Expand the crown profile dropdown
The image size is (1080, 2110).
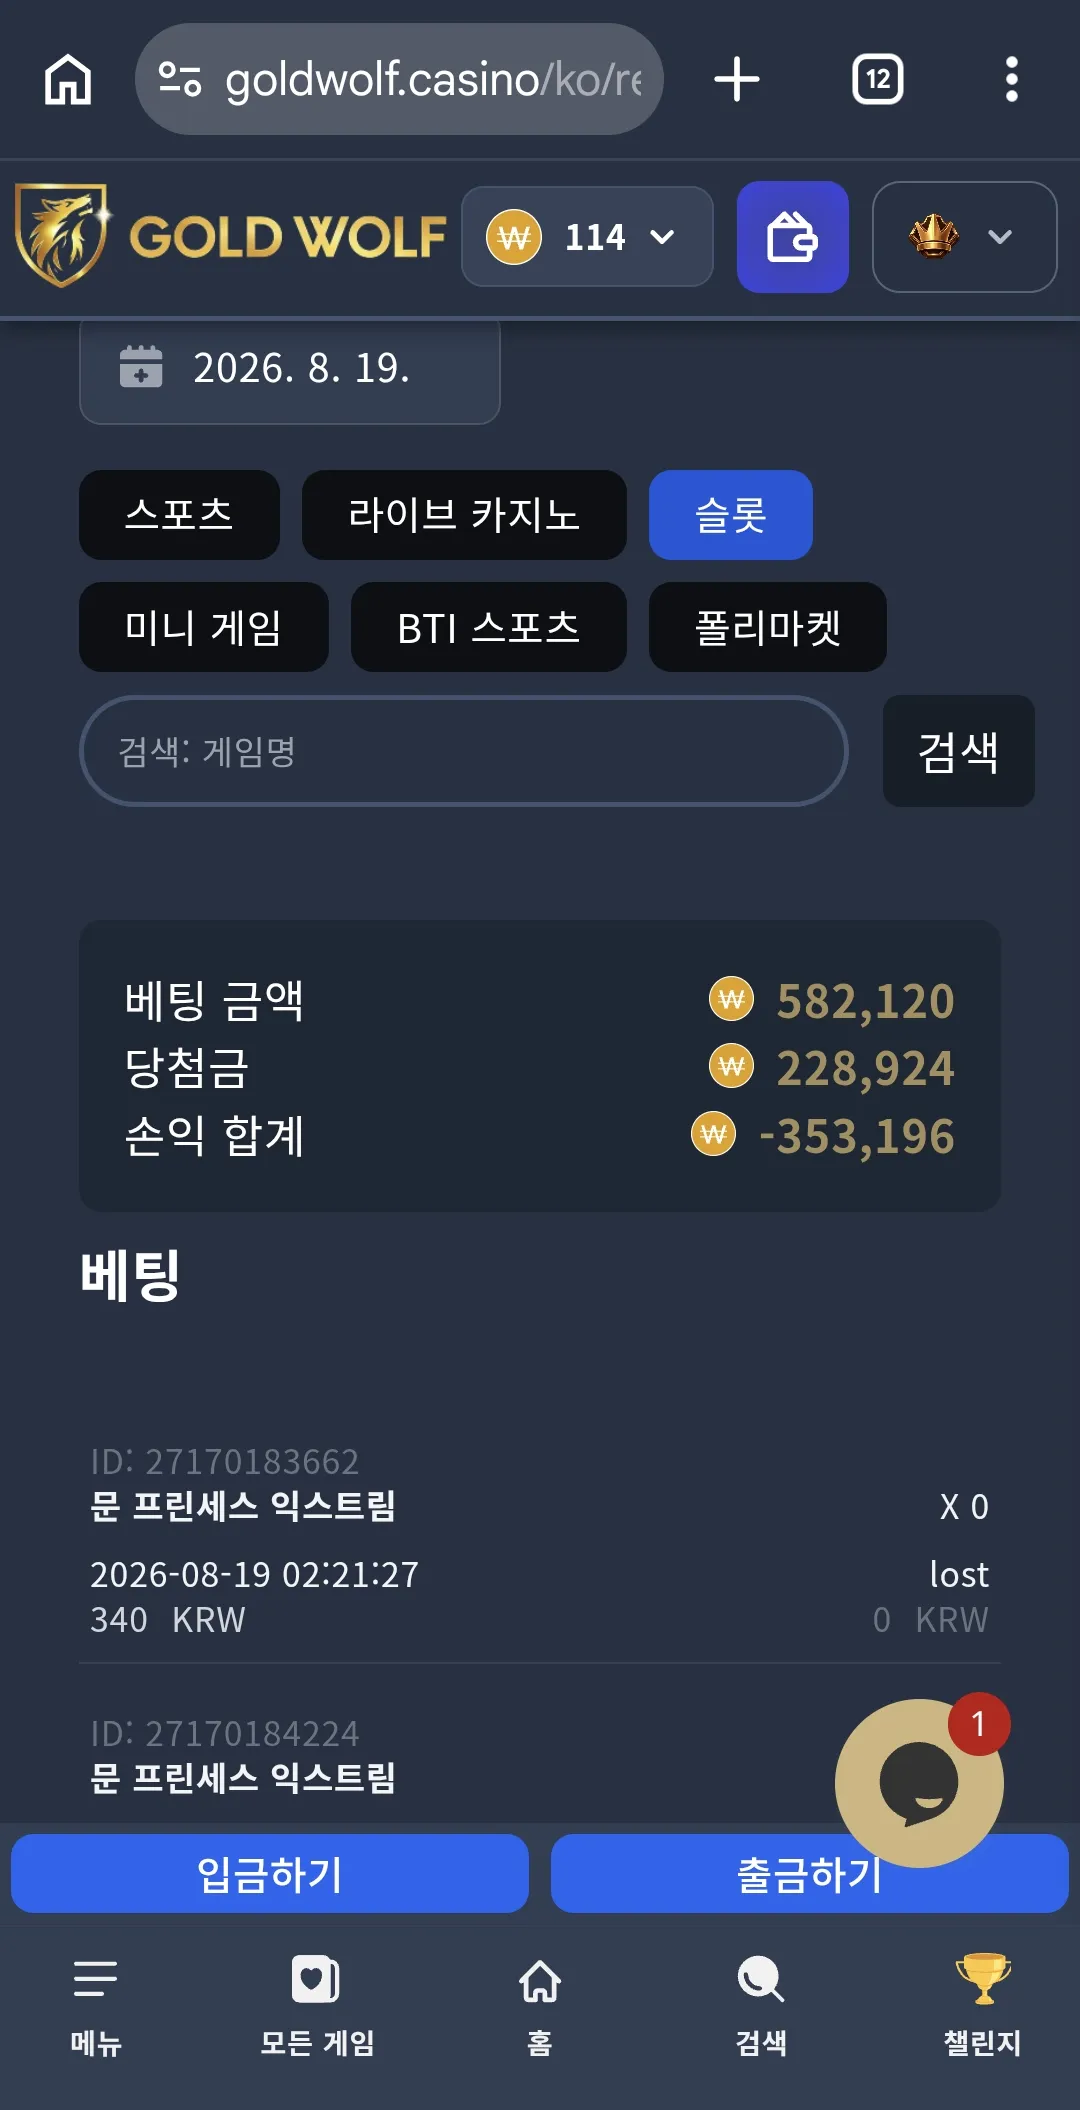964,237
